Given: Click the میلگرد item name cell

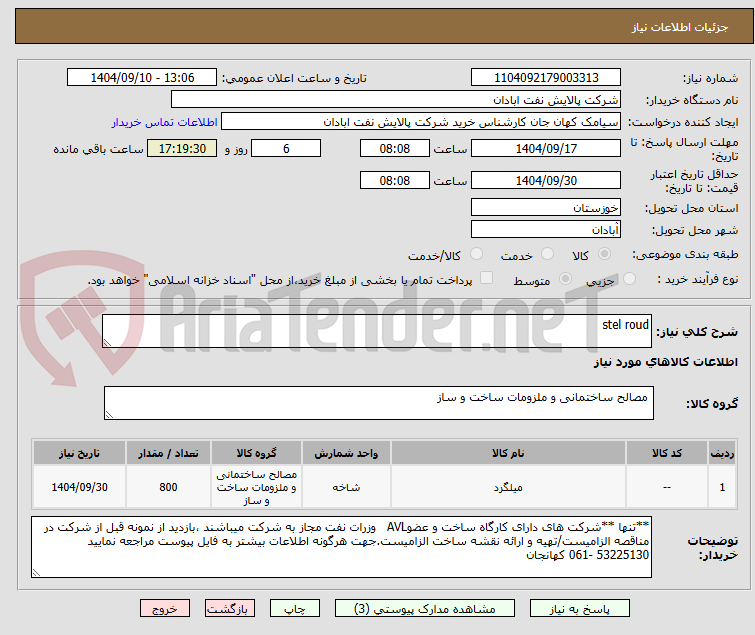Looking at the screenshot, I should [x=508, y=487].
